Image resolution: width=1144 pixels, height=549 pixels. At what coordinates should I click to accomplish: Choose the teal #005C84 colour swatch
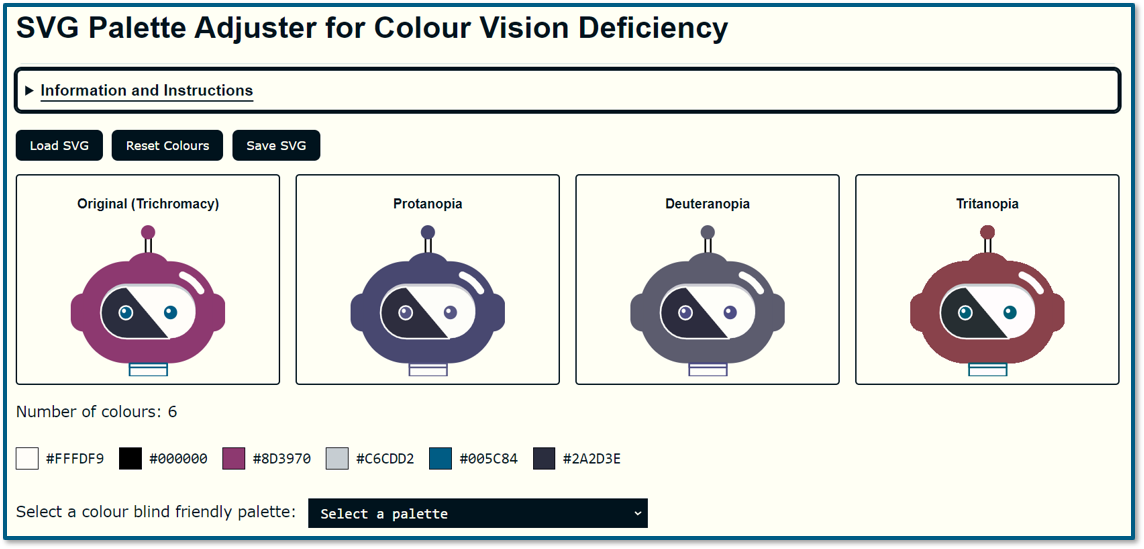tap(441, 459)
